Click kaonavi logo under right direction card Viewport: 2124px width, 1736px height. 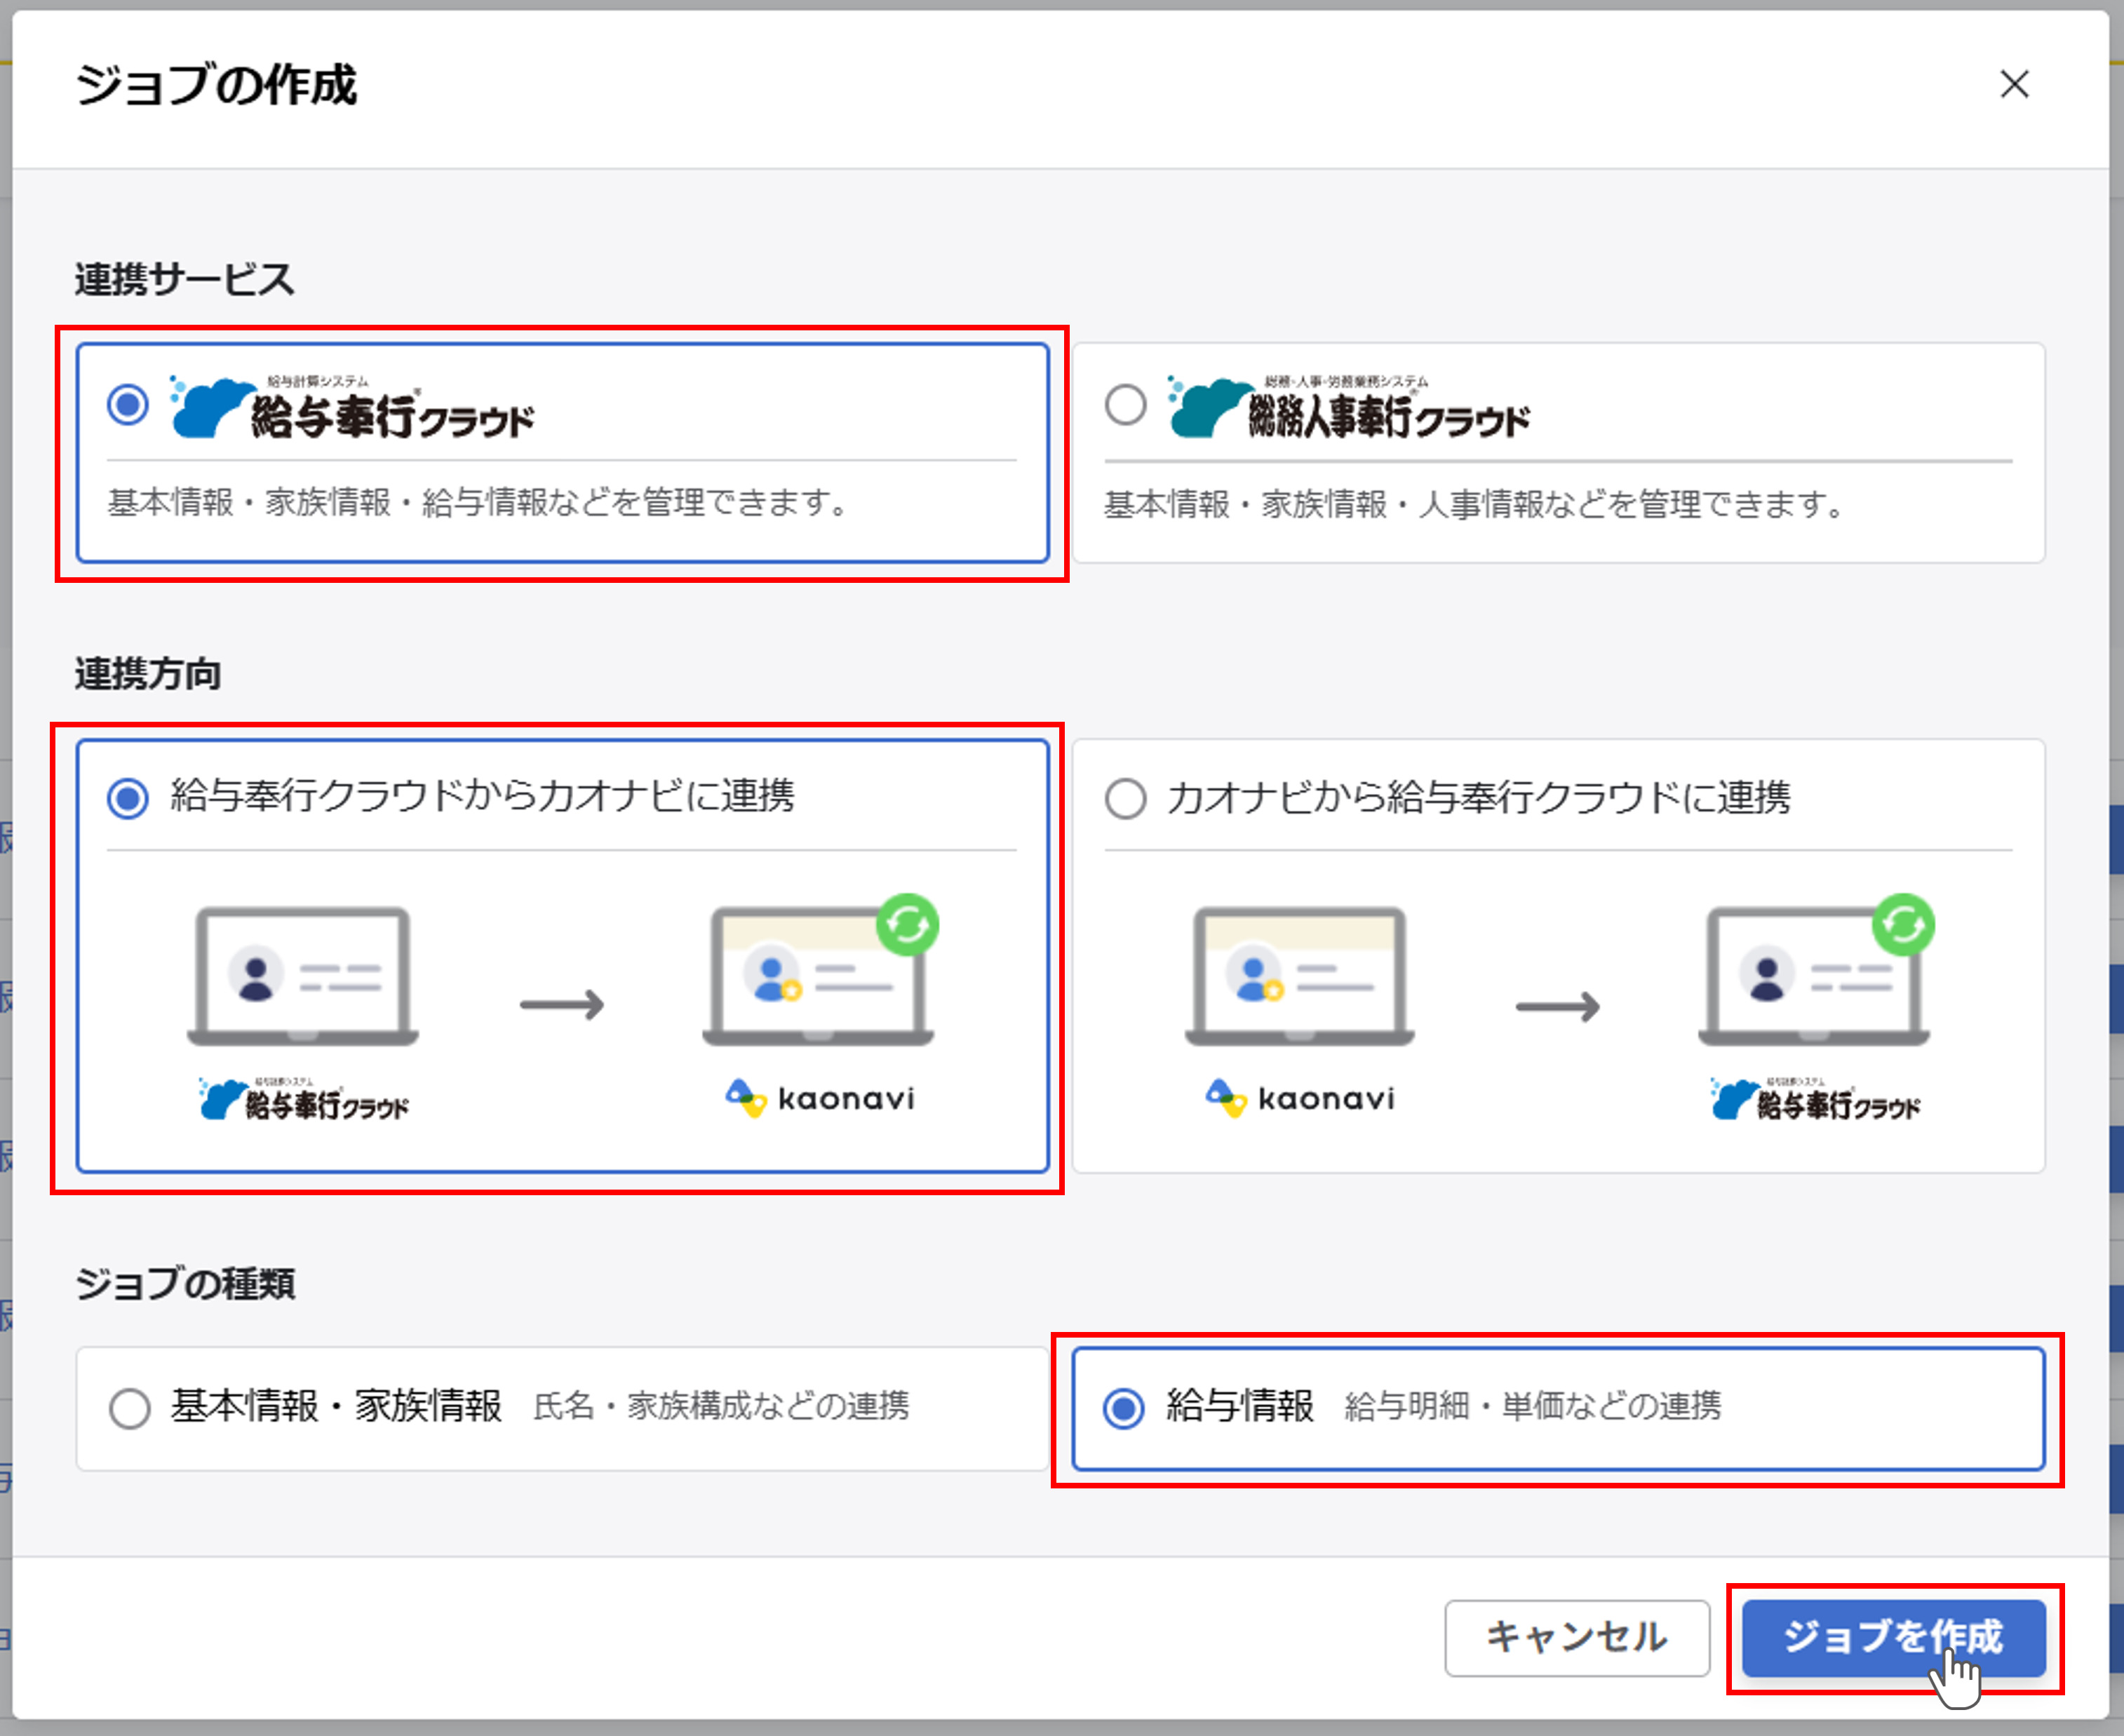coord(1300,1099)
